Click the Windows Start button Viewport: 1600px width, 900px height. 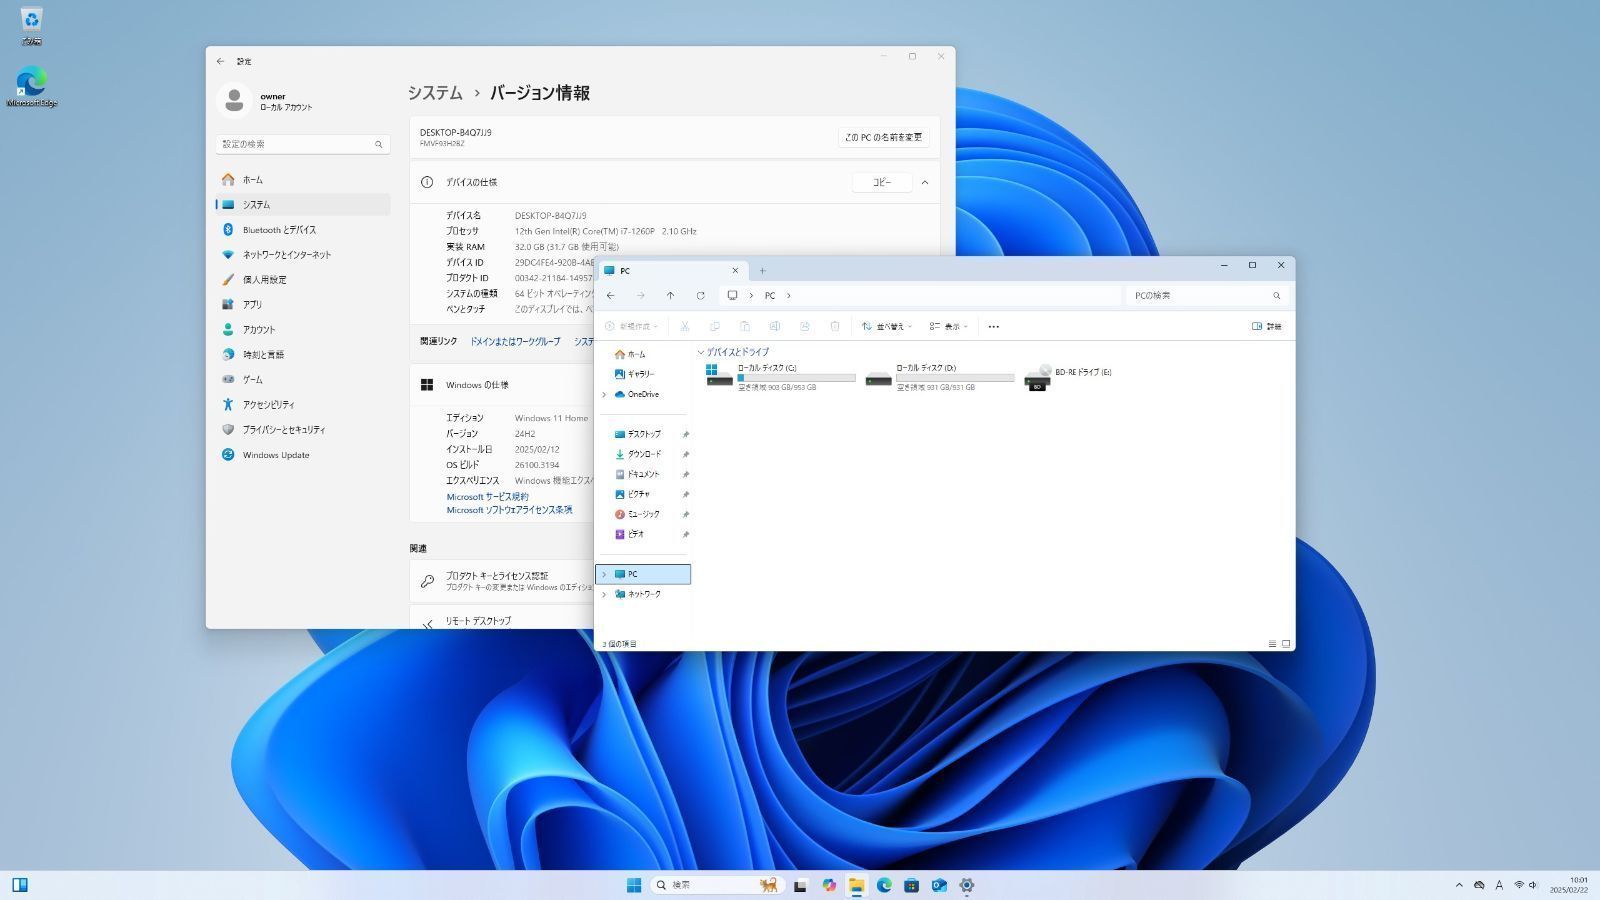(634, 885)
